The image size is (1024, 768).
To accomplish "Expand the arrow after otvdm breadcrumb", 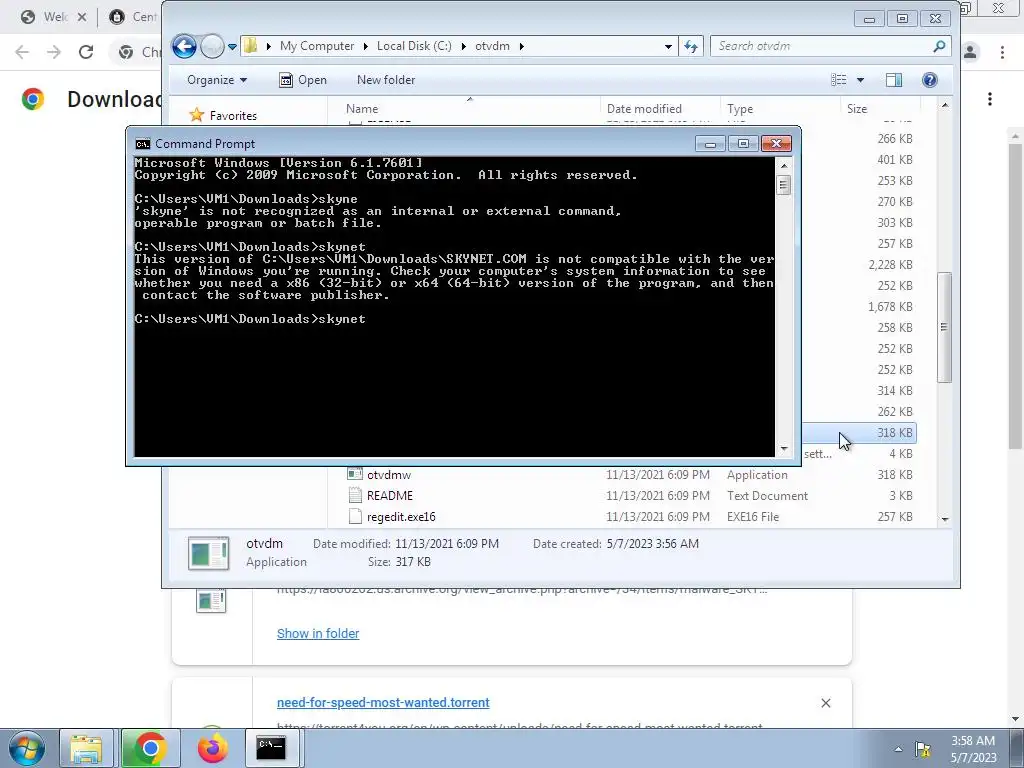I will (x=522, y=46).
